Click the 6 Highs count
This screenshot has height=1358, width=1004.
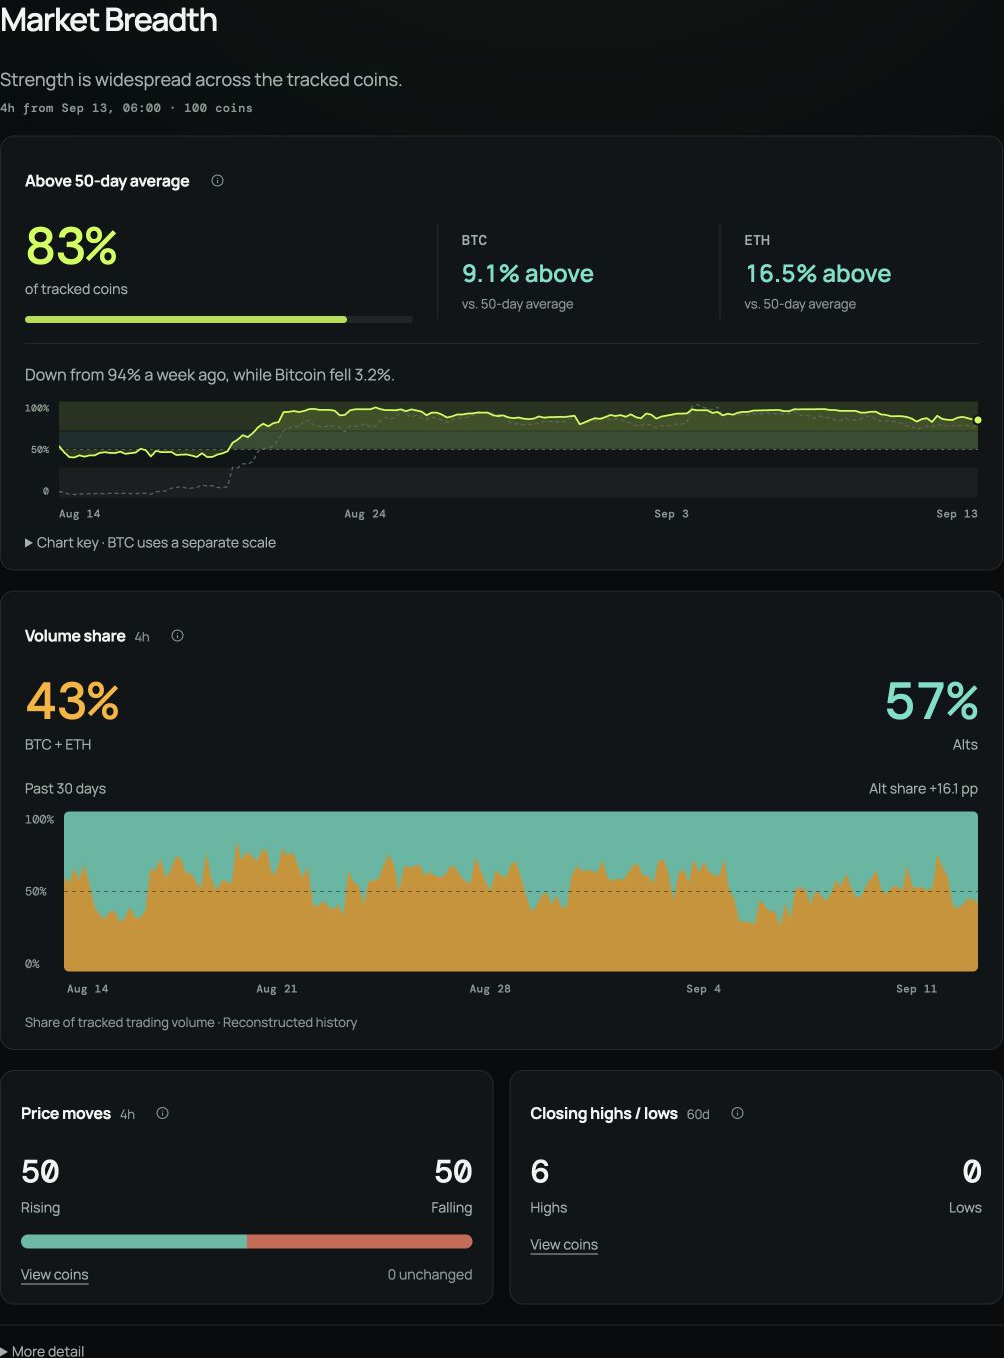click(540, 1171)
